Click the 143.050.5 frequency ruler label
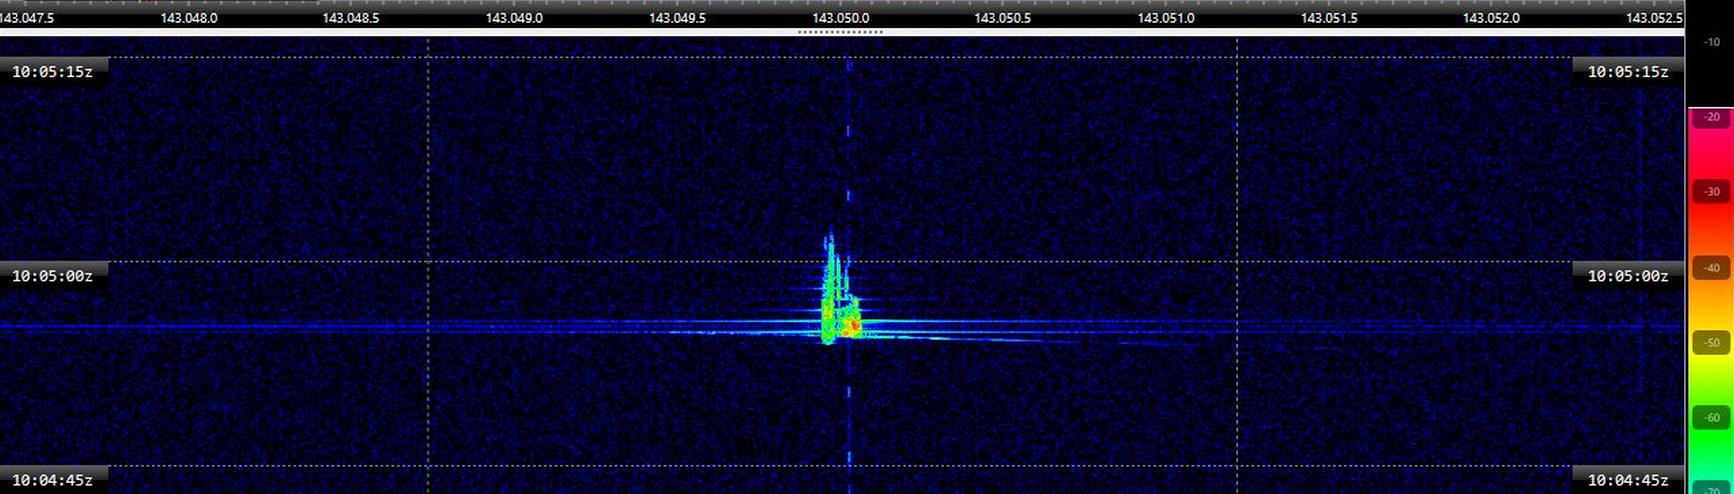1734x494 pixels. pyautogui.click(x=1003, y=18)
